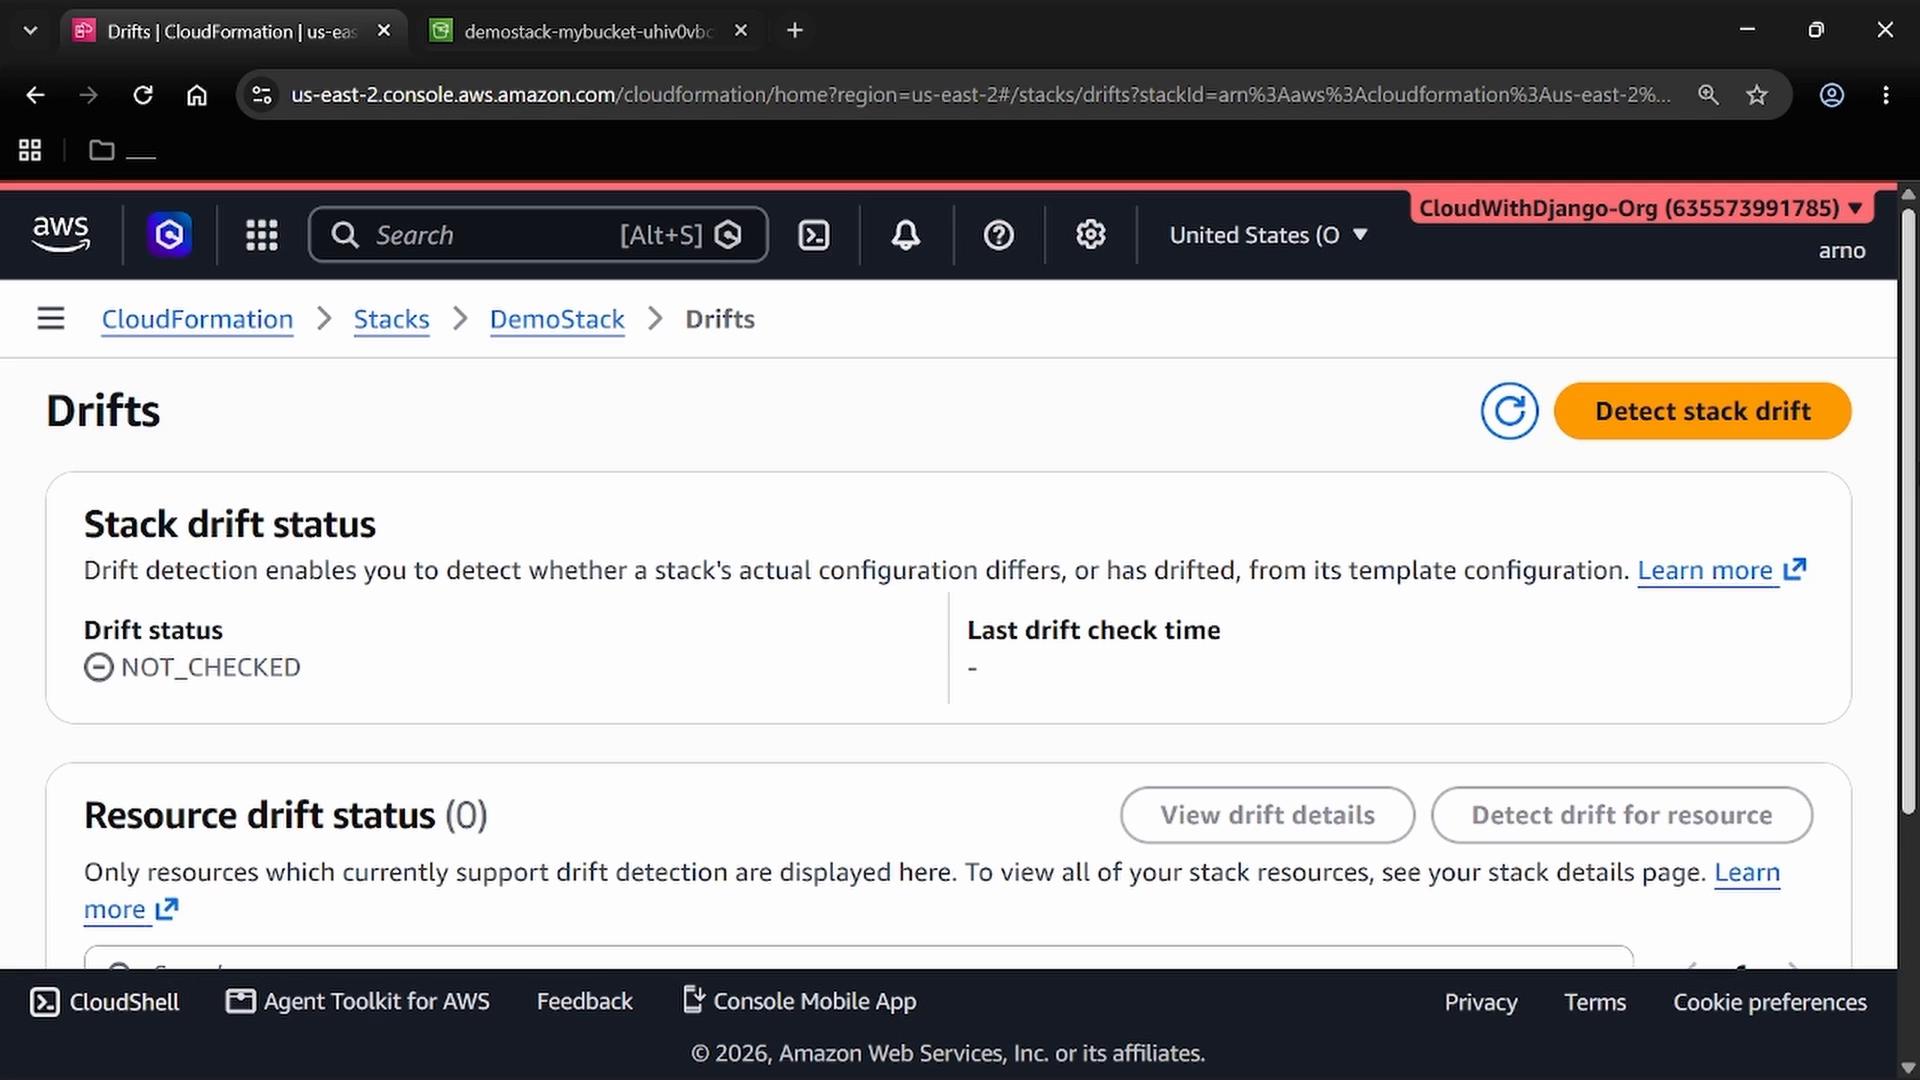Refresh the Drifts page with circular arrow
This screenshot has width=1920, height=1080.
[1509, 411]
